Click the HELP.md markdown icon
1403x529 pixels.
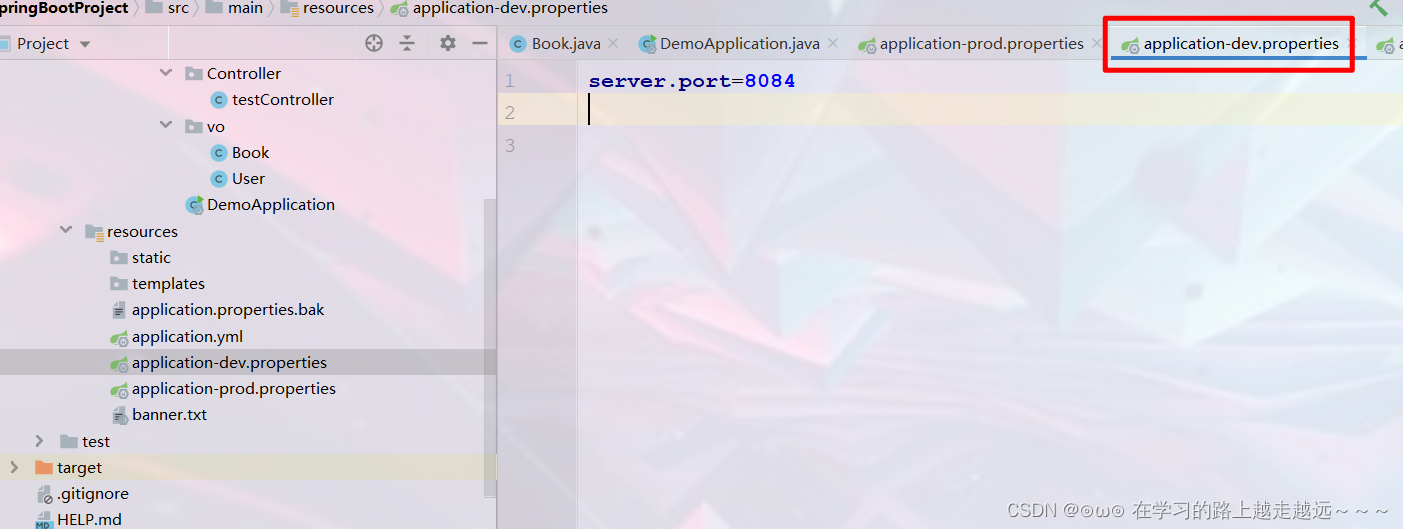coord(44,520)
